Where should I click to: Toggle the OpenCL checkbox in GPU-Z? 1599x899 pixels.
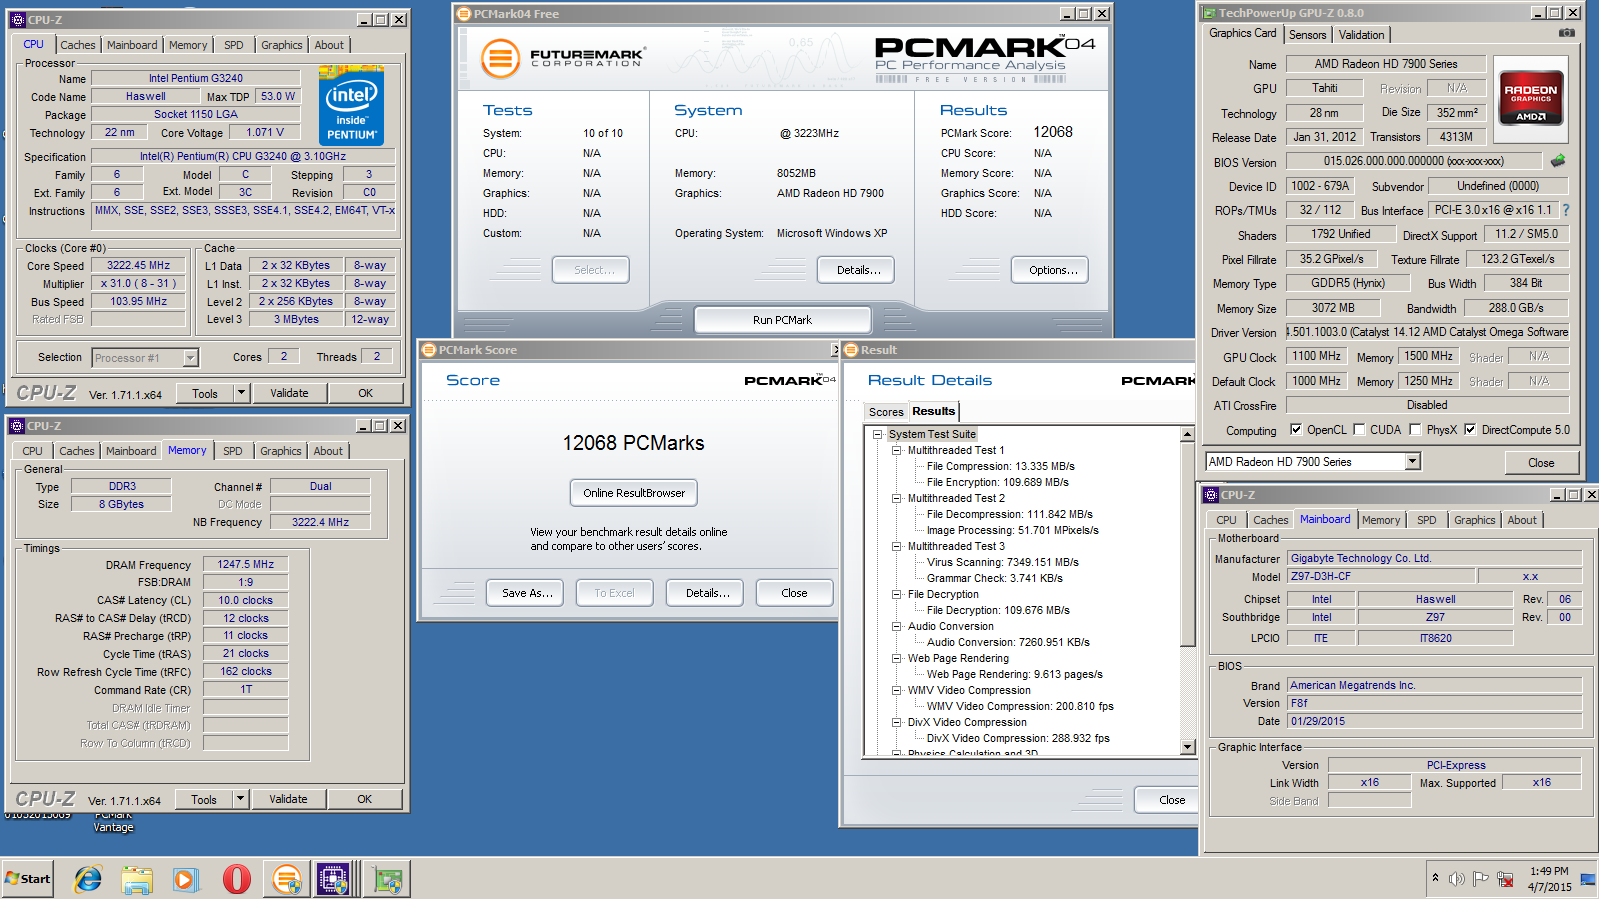pos(1296,430)
